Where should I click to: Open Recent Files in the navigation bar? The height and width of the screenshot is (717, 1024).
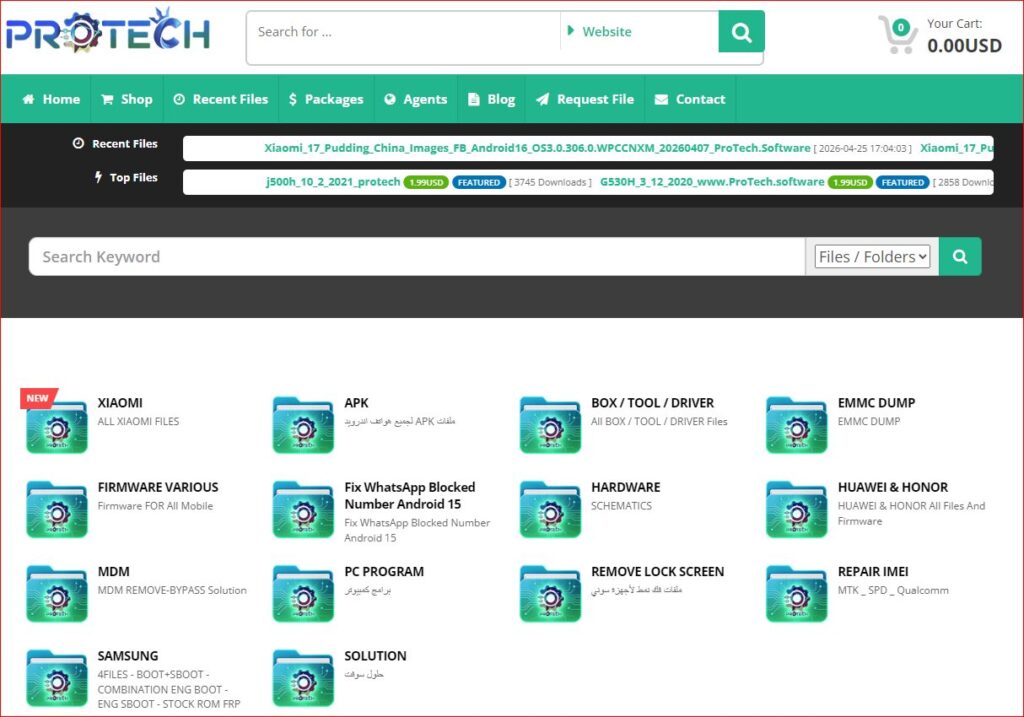pos(221,99)
